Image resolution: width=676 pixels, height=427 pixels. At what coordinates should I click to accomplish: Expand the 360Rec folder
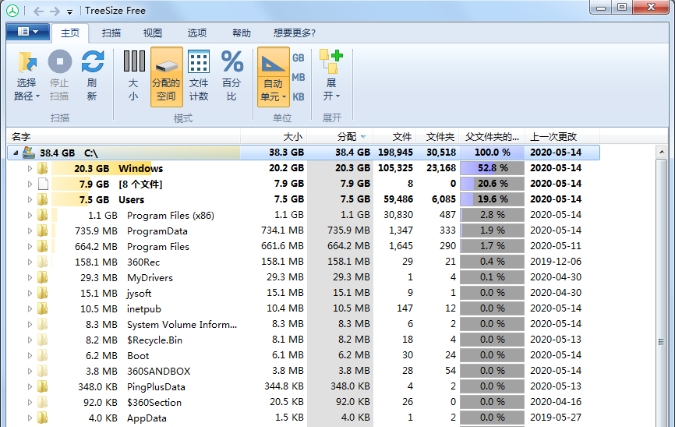coord(30,262)
